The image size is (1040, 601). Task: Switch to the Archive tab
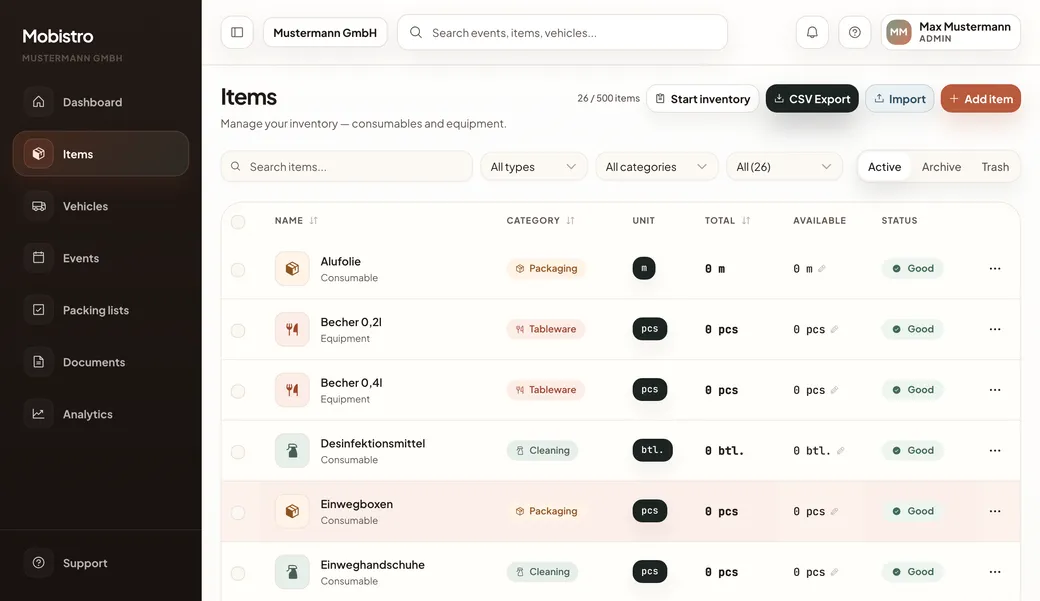tap(941, 167)
